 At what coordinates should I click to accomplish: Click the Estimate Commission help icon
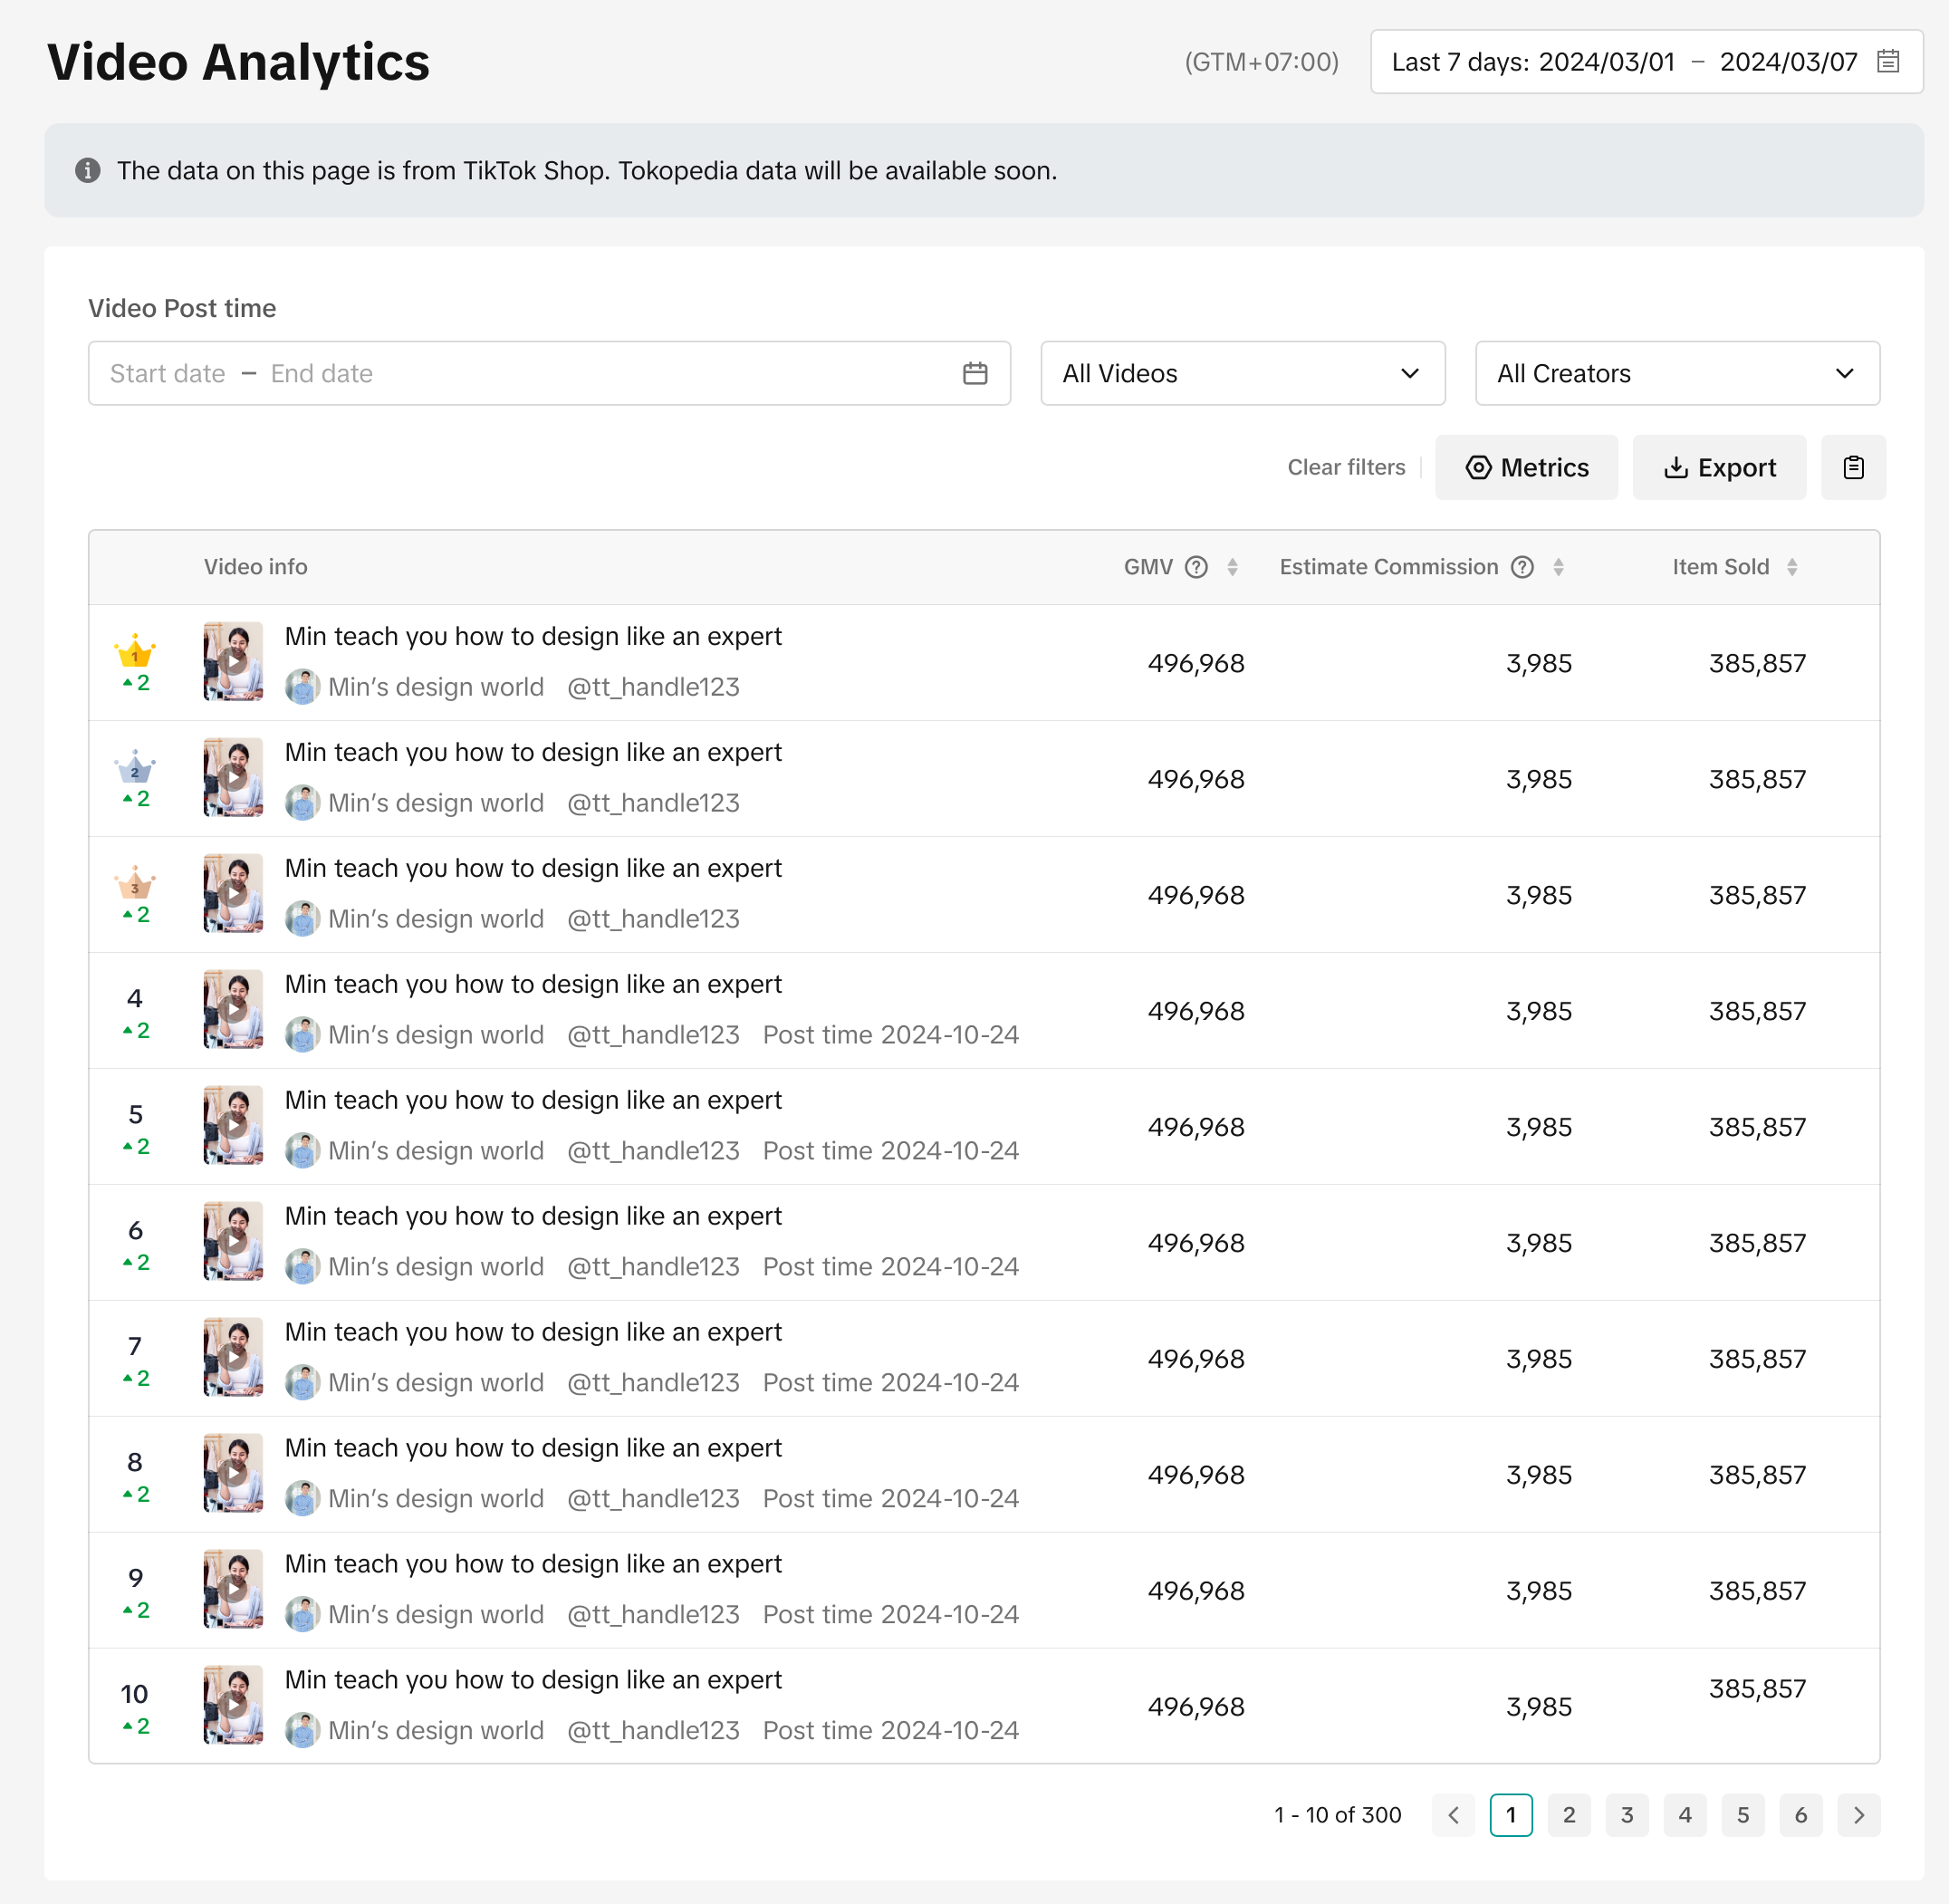click(1522, 567)
